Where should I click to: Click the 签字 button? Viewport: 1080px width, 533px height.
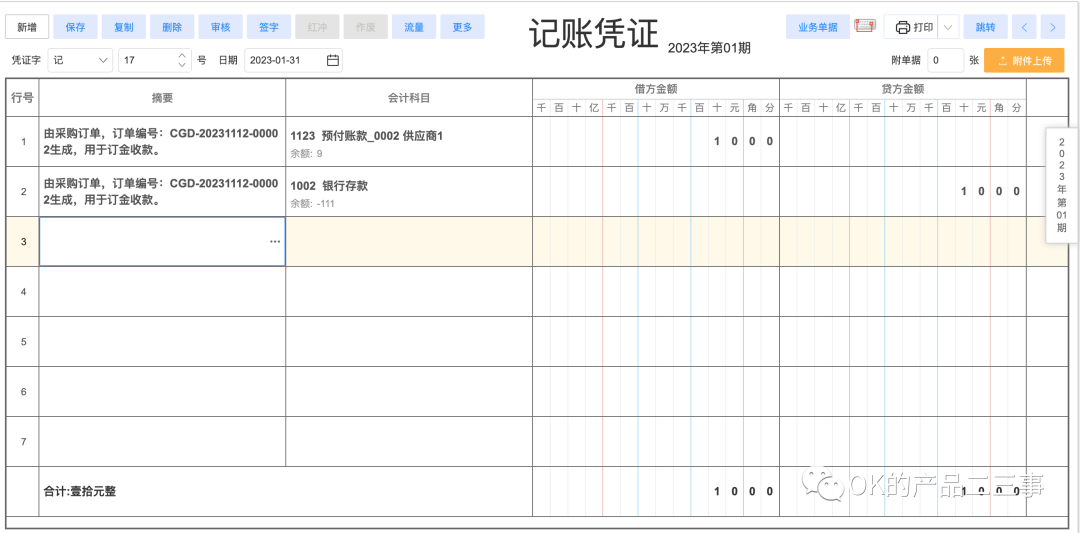coord(269,28)
